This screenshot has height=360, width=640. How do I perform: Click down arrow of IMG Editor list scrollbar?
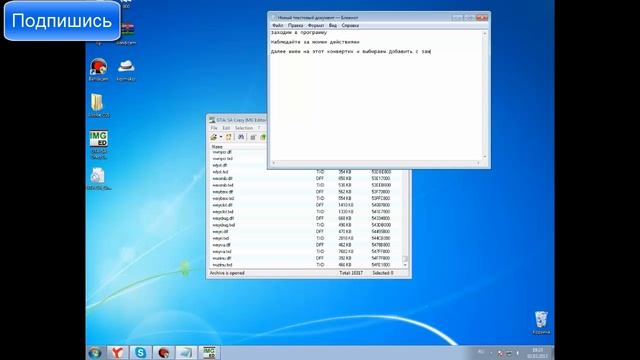coord(405,265)
